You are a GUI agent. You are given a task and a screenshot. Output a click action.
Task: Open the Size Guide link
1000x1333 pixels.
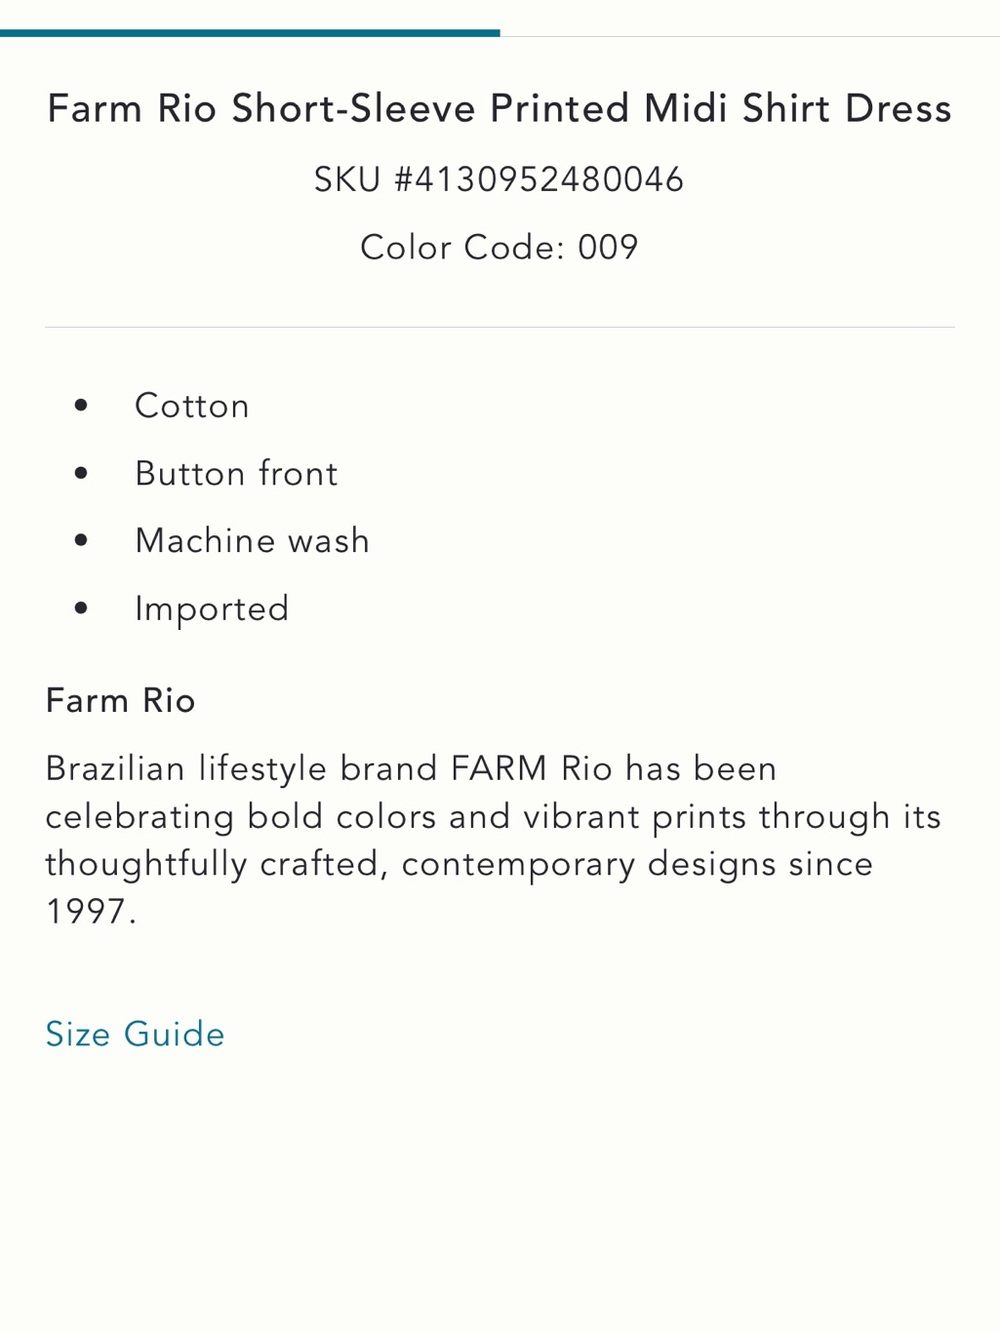click(135, 1034)
